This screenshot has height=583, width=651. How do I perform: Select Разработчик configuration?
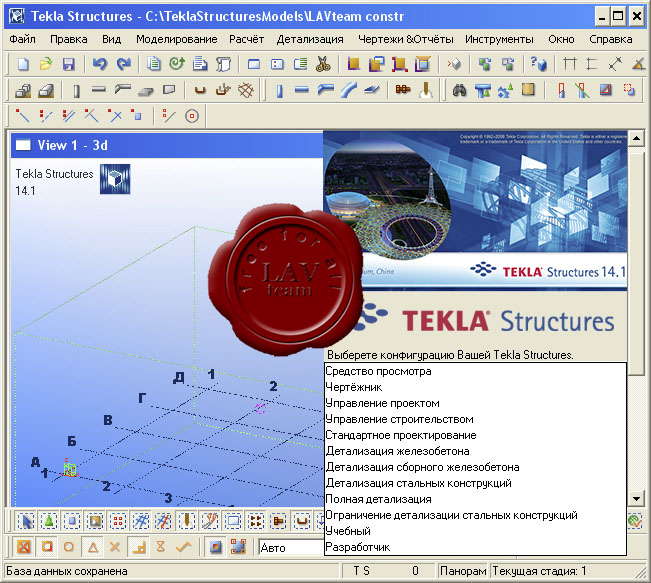pos(475,547)
